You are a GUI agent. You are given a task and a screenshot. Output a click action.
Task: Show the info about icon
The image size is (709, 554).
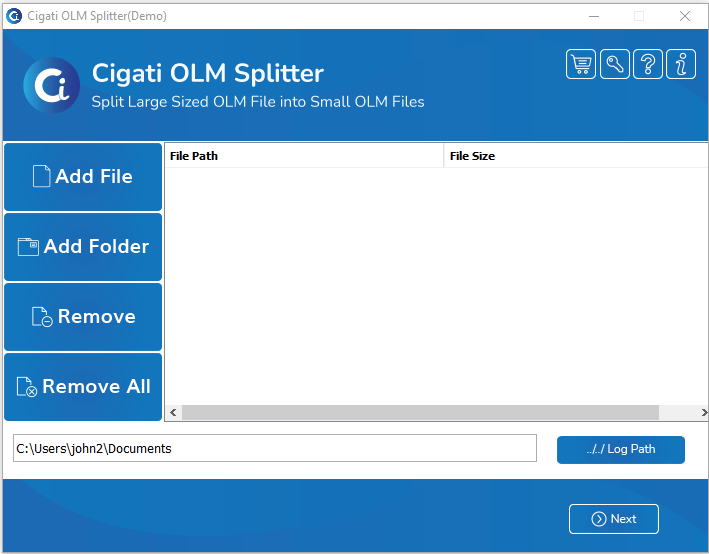click(x=681, y=64)
